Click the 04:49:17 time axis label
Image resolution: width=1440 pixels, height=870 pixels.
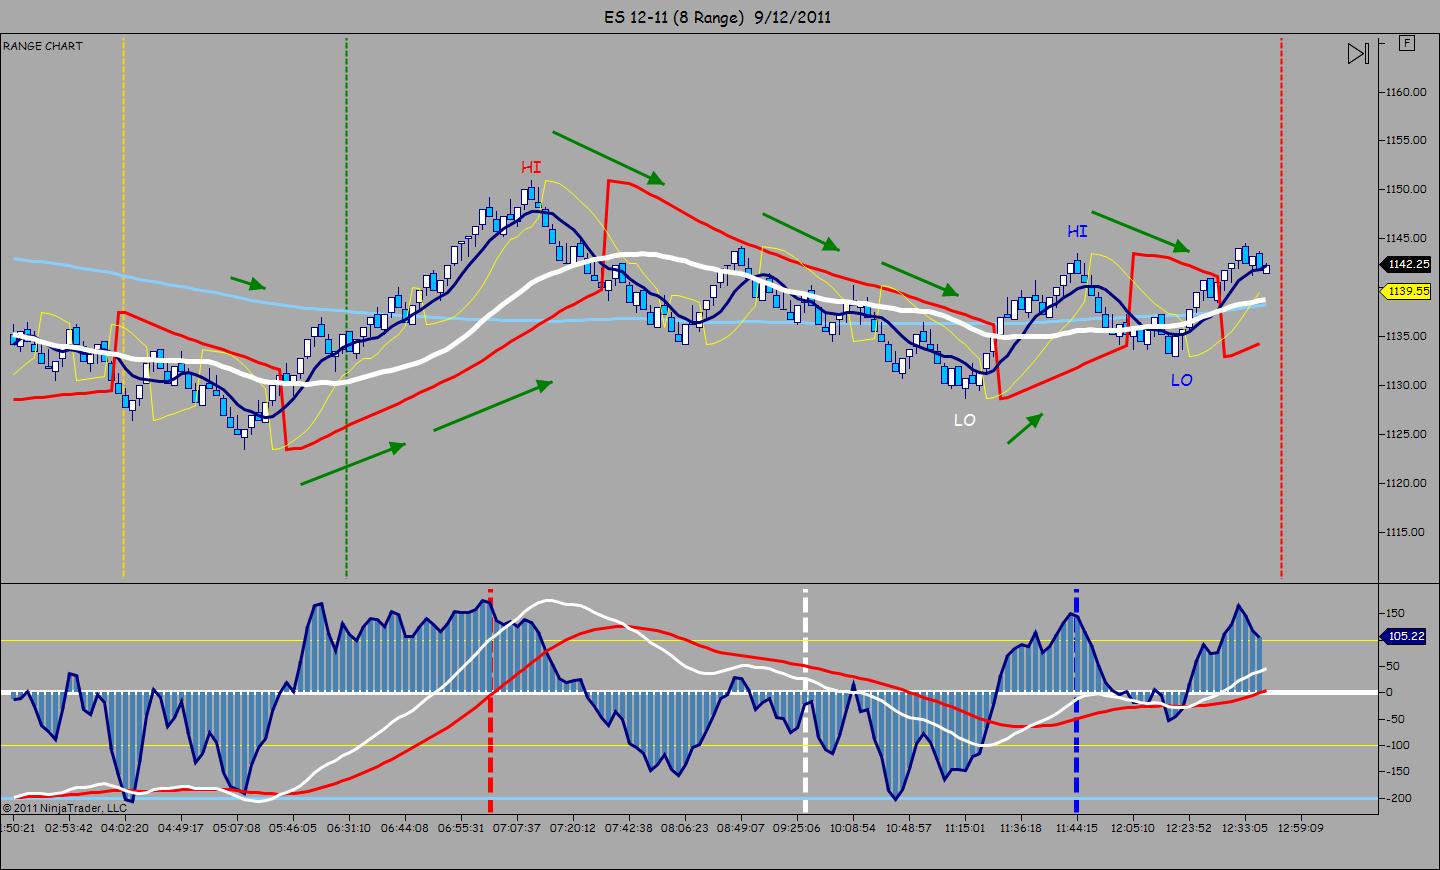point(181,828)
